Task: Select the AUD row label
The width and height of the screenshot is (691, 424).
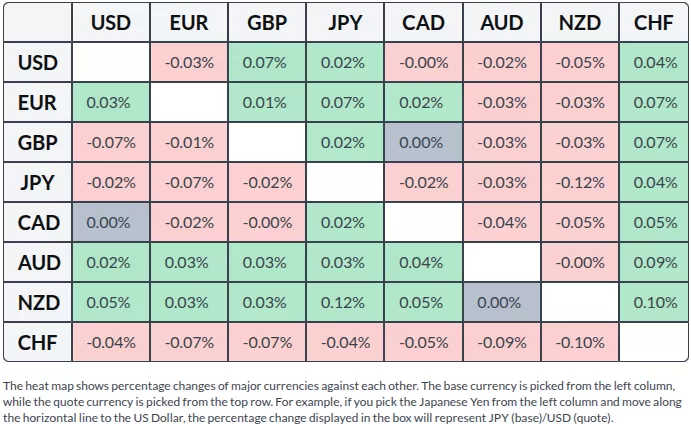Action: (39, 262)
